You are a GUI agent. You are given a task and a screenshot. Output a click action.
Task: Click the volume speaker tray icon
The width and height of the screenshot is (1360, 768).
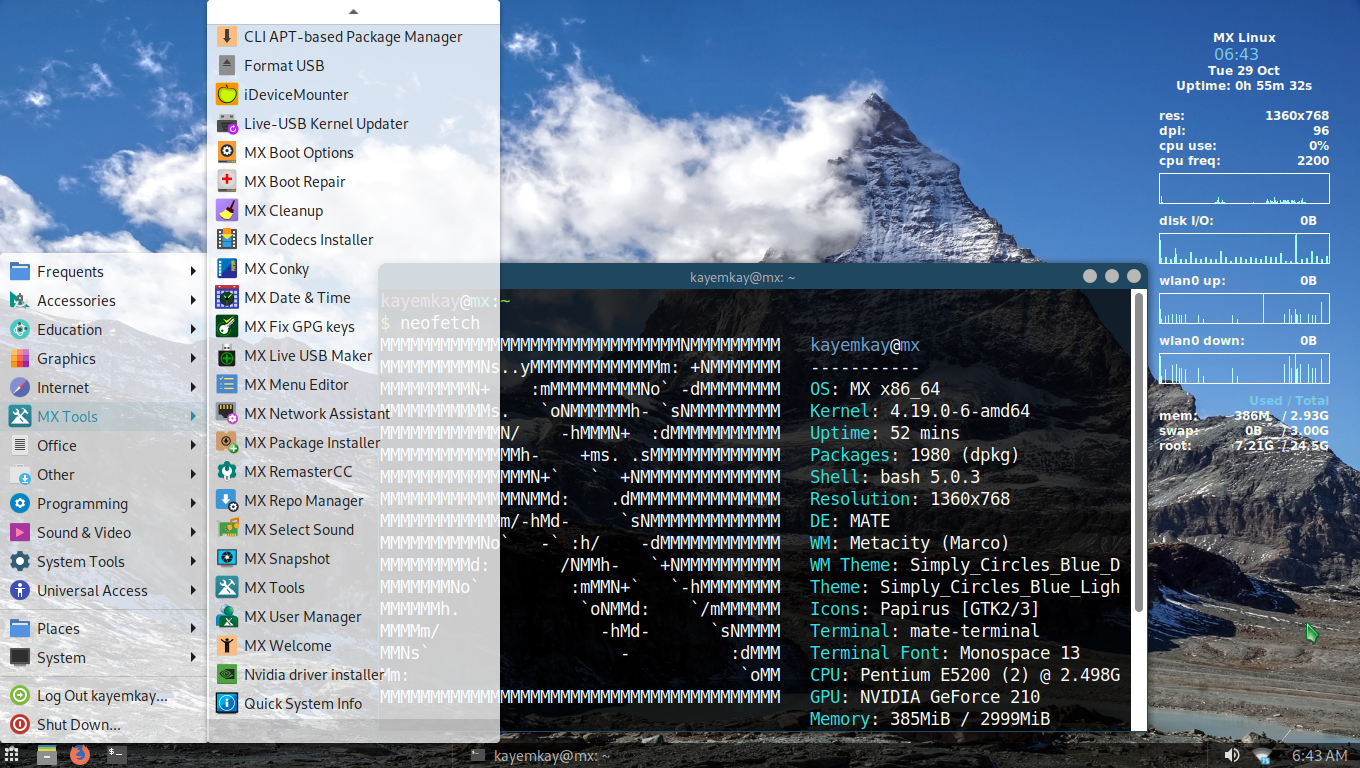(1232, 756)
